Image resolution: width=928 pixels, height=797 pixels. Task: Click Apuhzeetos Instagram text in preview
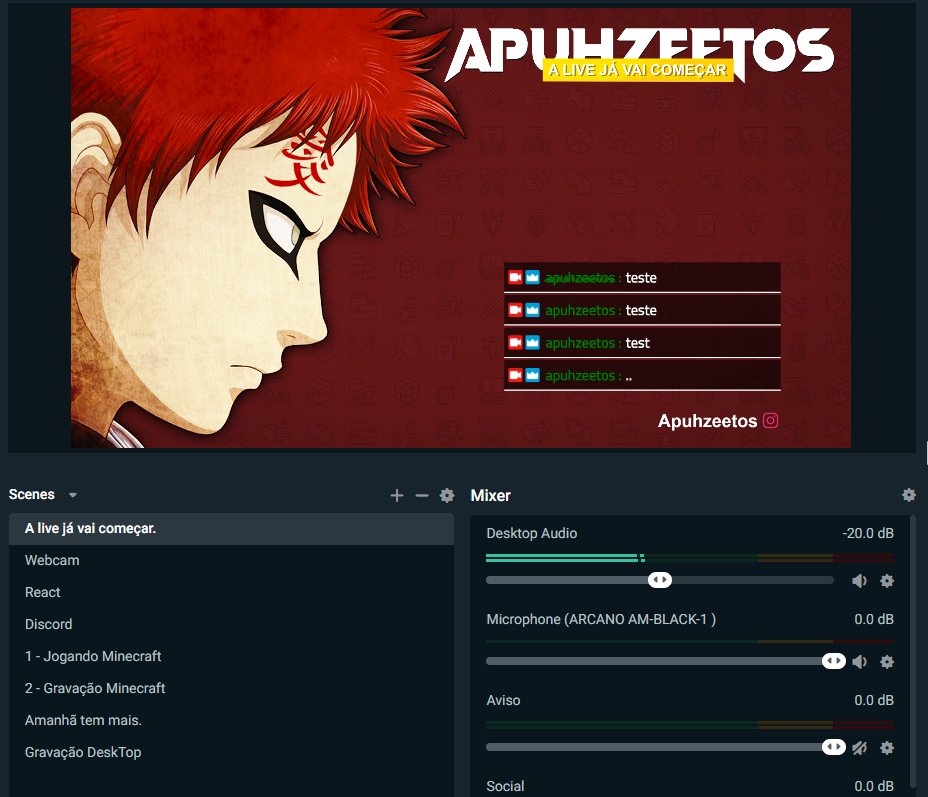pyautogui.click(x=707, y=421)
